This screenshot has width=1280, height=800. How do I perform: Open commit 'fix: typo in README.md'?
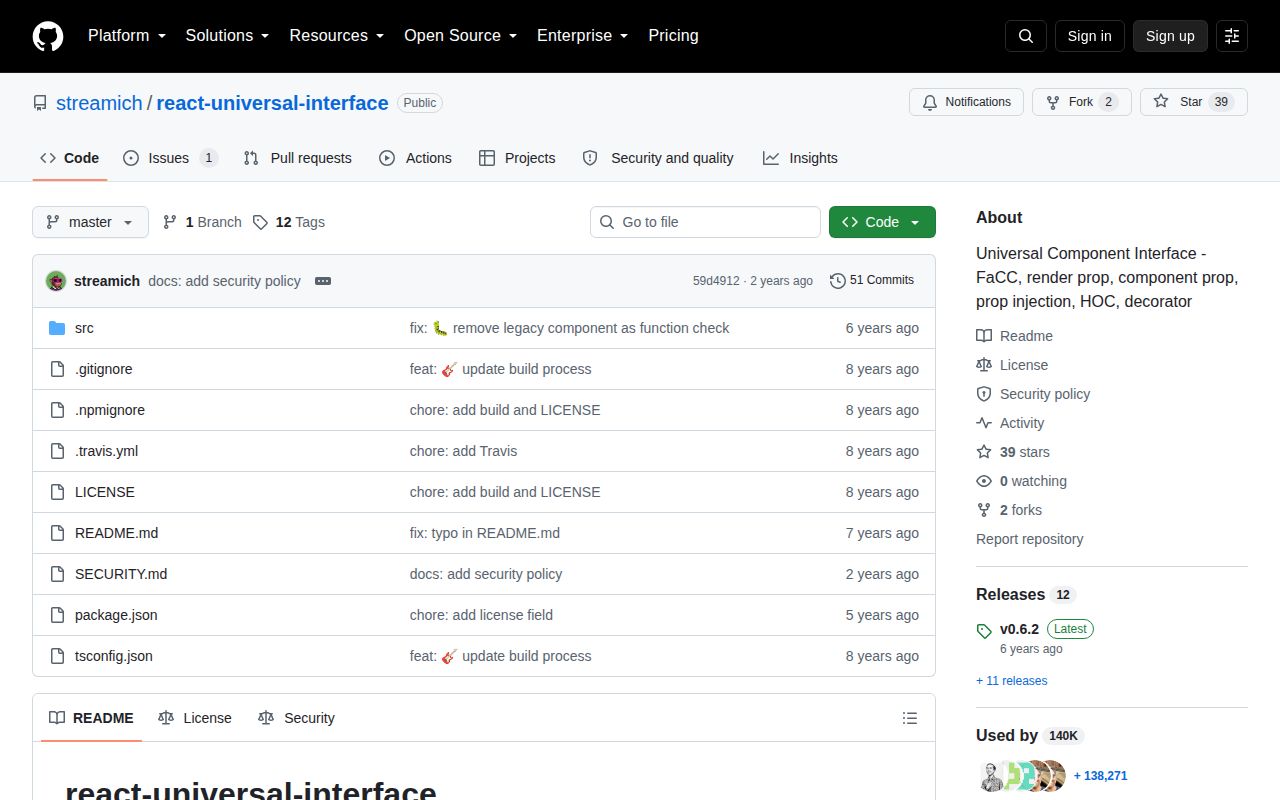(x=485, y=533)
